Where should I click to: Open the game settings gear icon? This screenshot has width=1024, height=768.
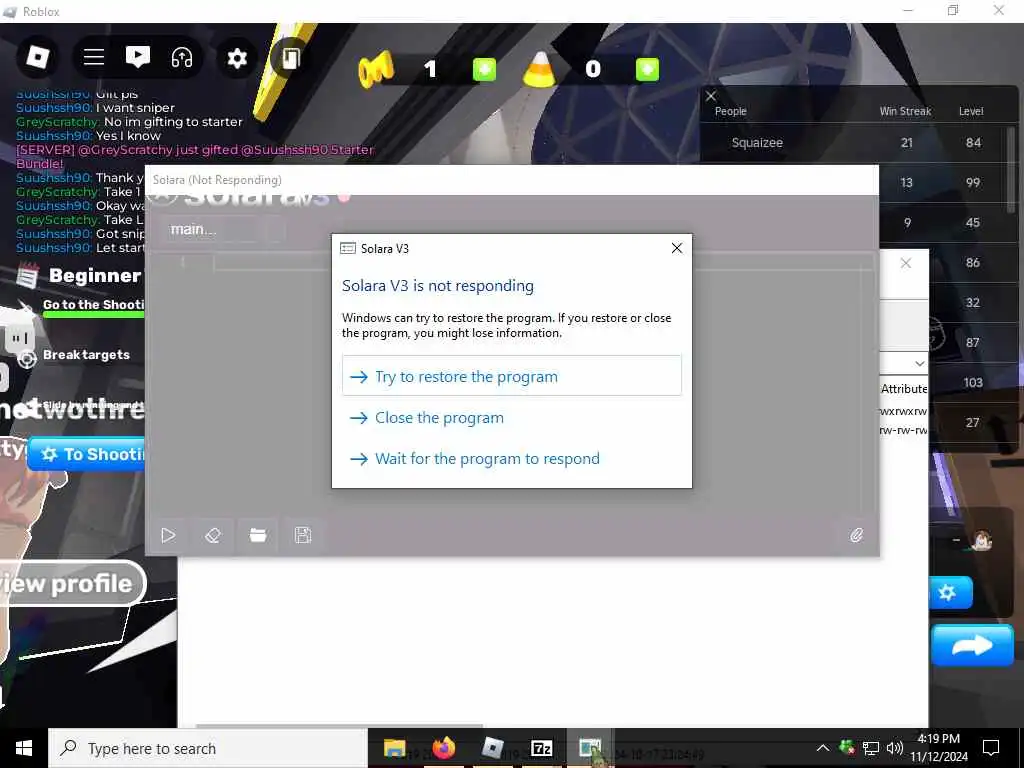237,58
